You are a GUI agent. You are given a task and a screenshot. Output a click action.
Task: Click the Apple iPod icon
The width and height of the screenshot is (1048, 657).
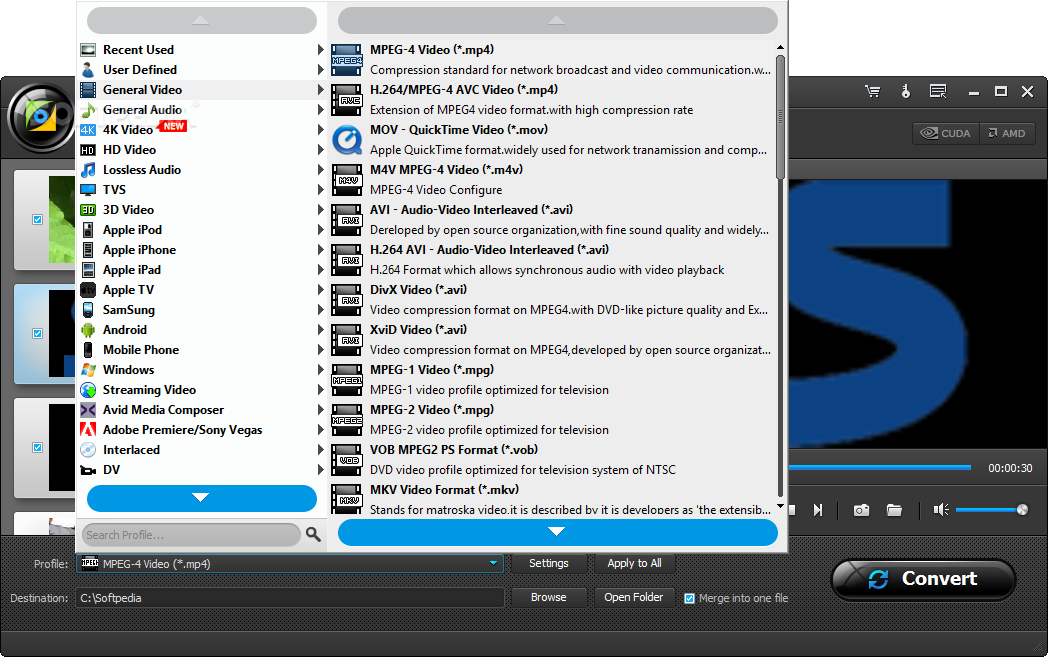click(x=88, y=230)
